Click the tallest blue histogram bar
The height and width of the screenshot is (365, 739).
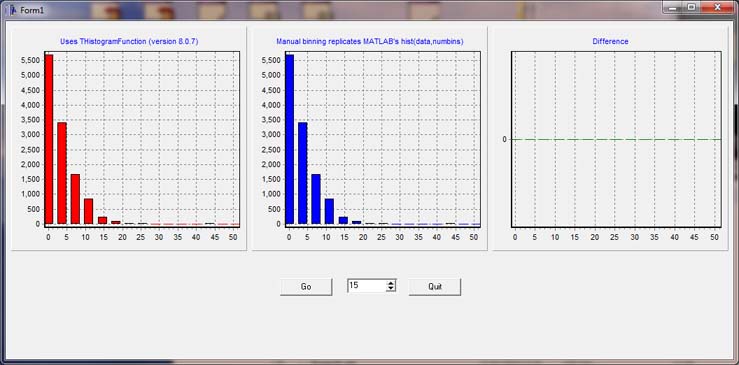[x=289, y=139]
